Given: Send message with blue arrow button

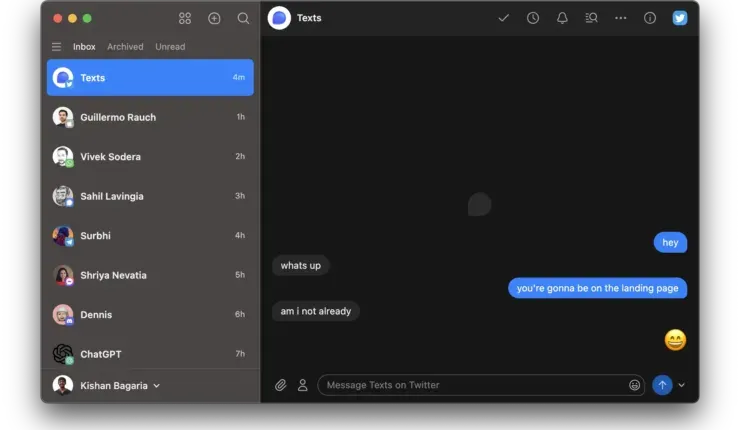Looking at the screenshot, I should [662, 385].
